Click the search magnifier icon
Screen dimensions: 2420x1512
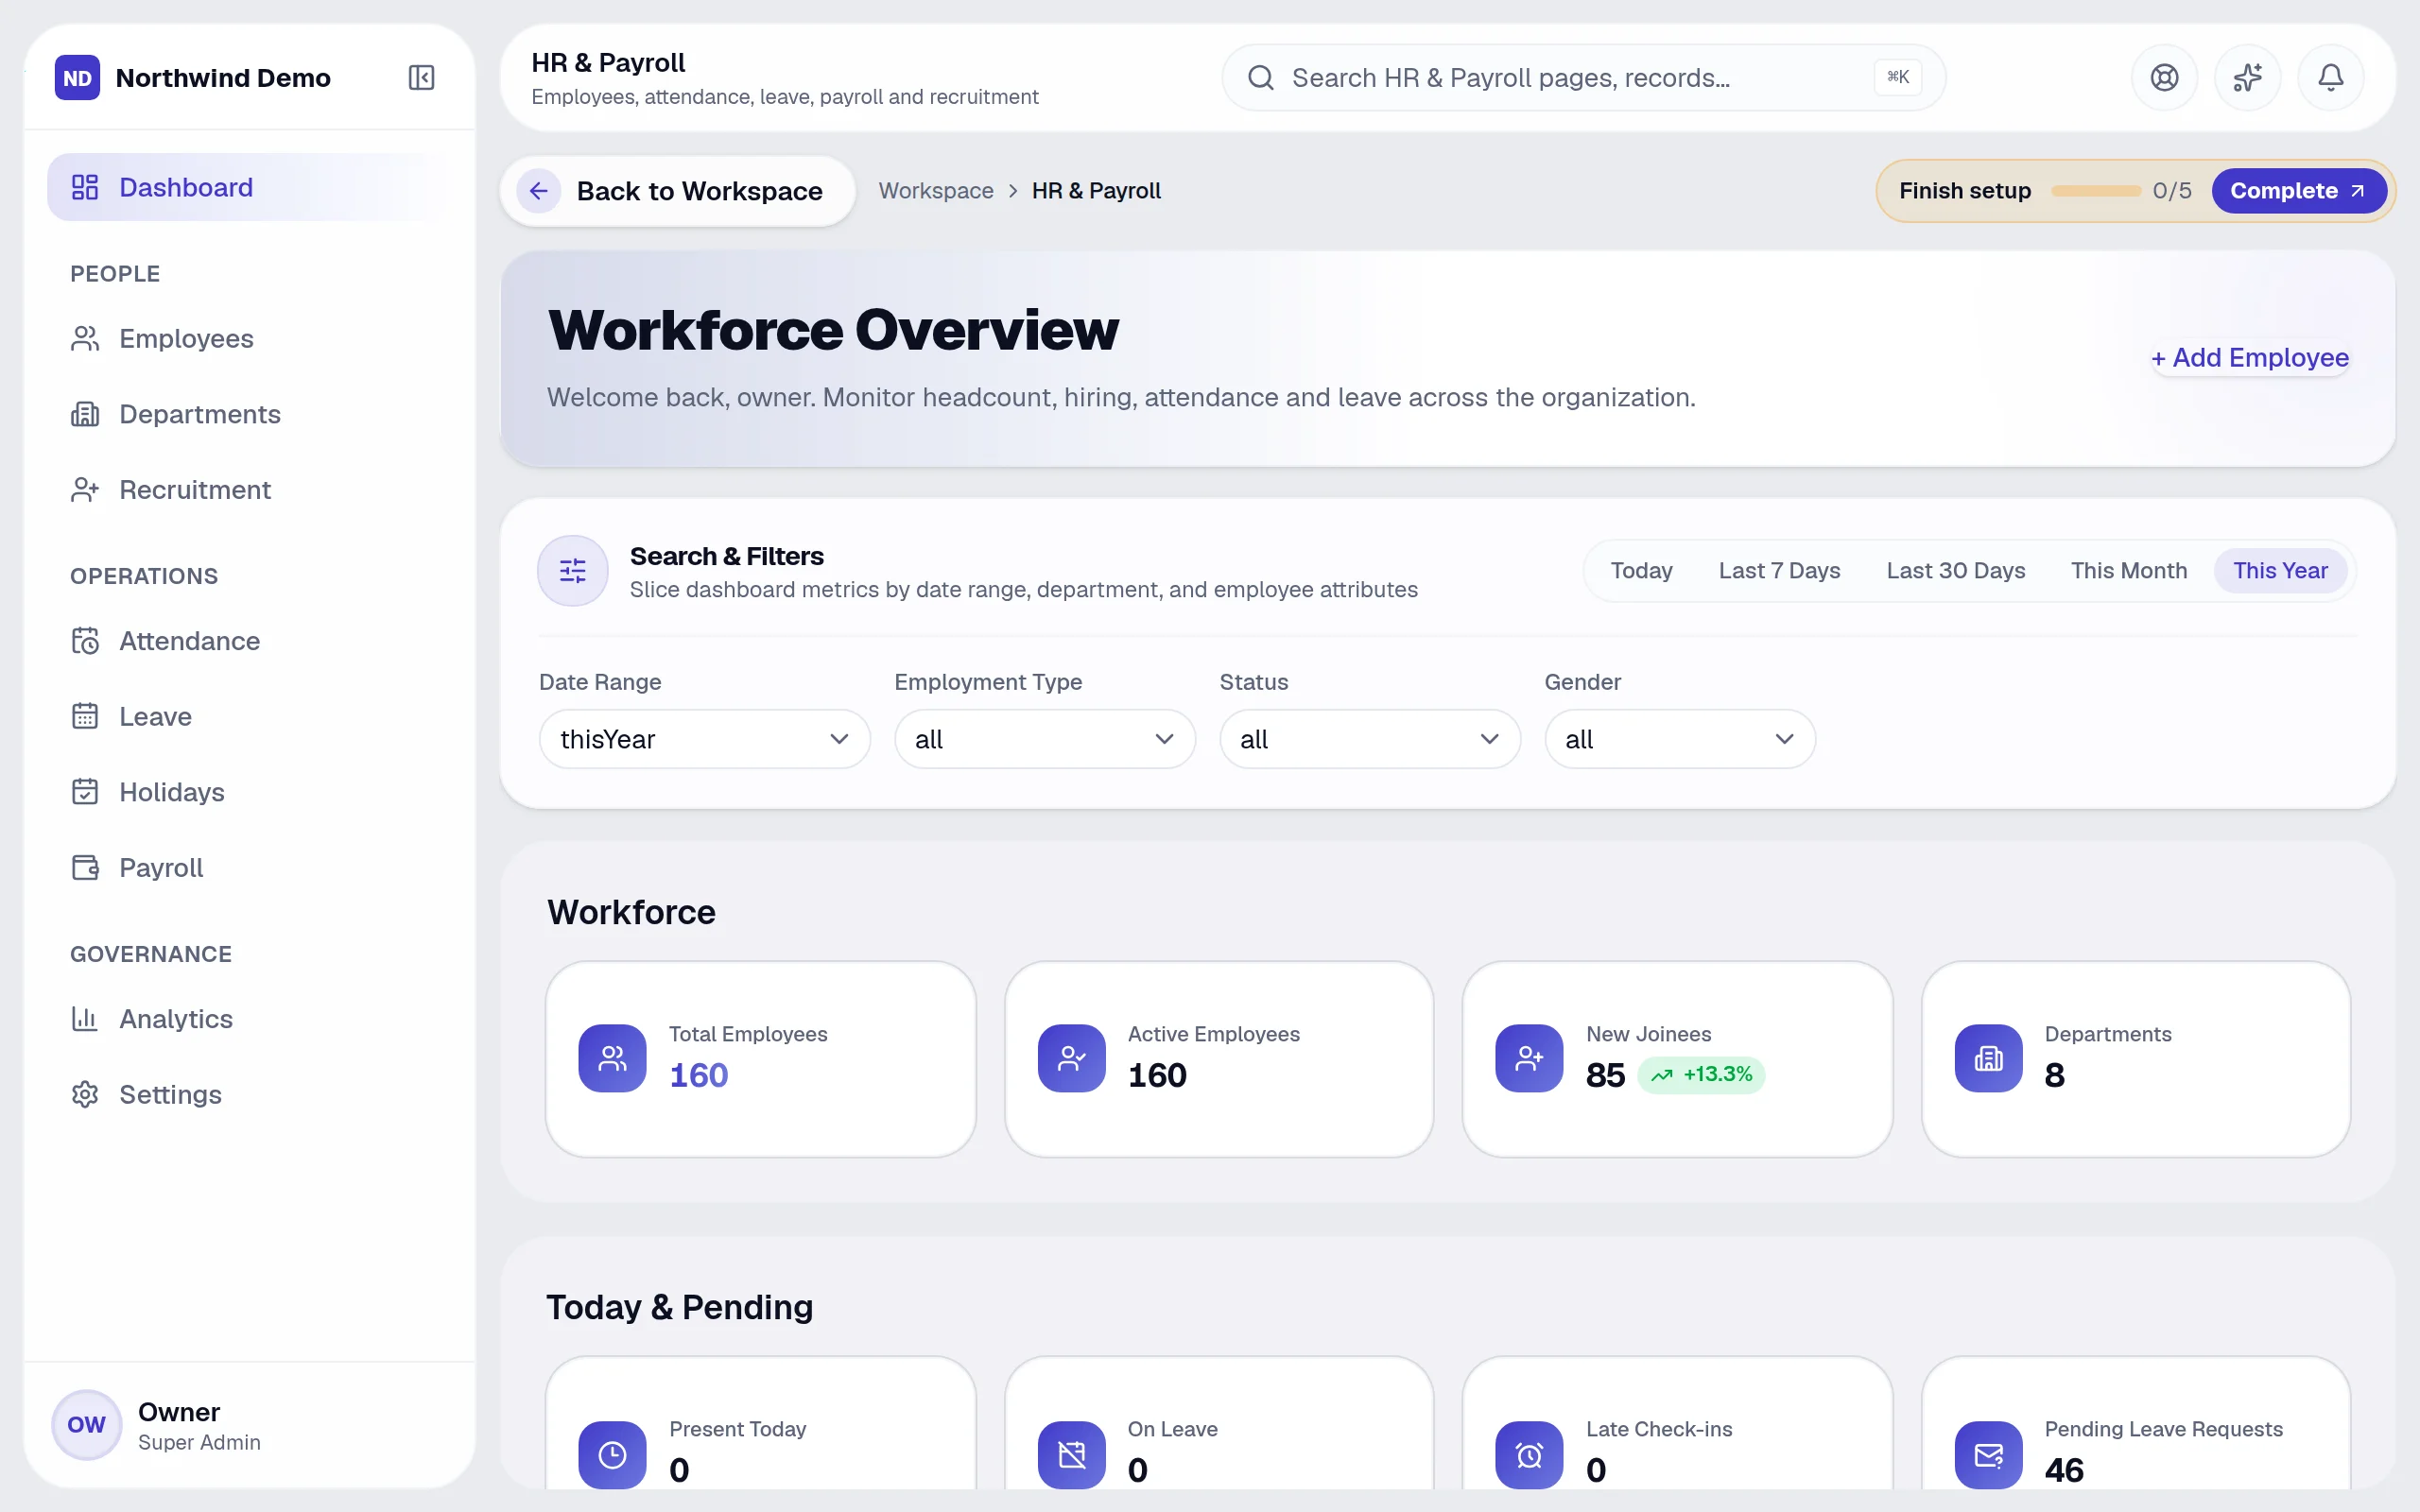pyautogui.click(x=1261, y=77)
